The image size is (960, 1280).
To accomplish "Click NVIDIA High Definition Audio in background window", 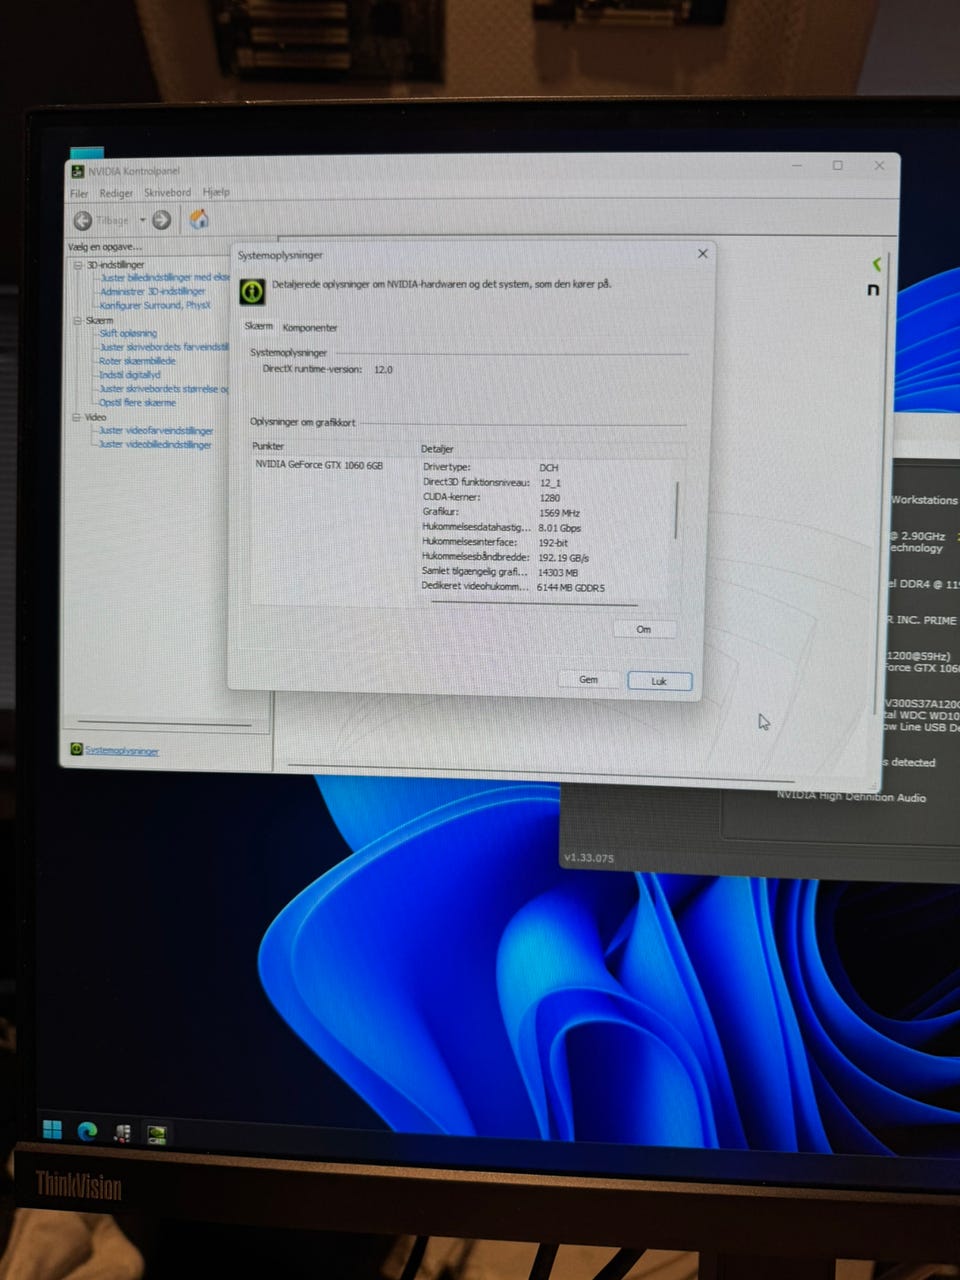I will (851, 796).
